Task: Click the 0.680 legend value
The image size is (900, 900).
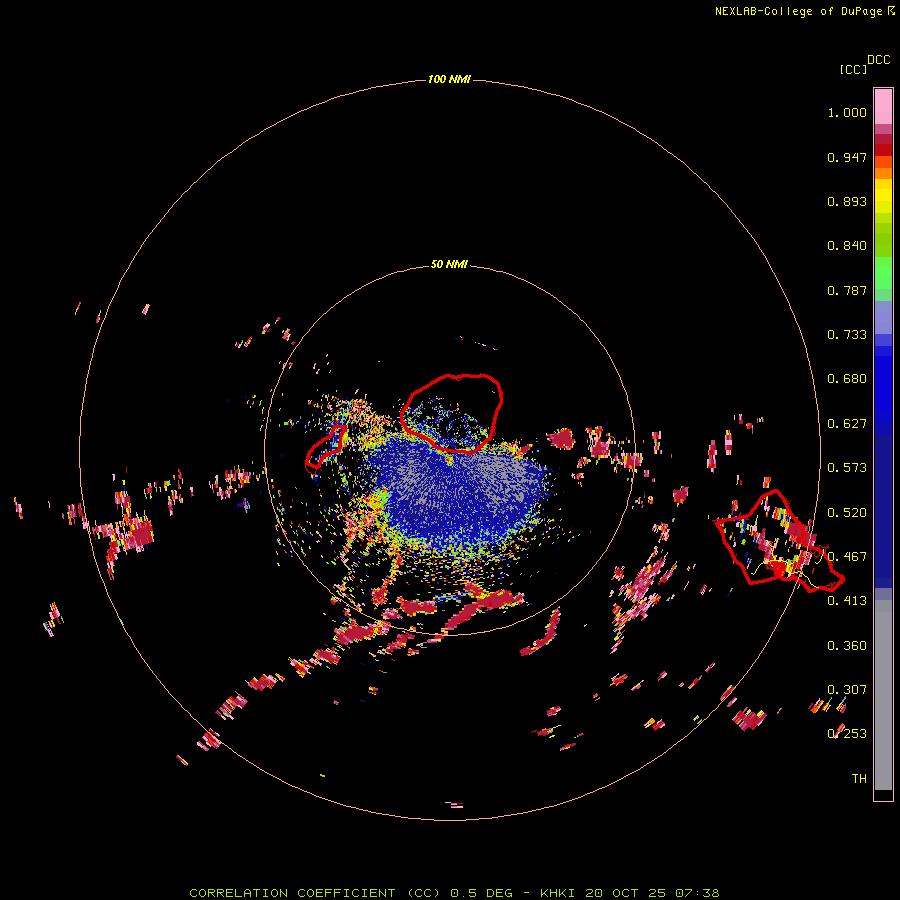Action: tap(847, 379)
